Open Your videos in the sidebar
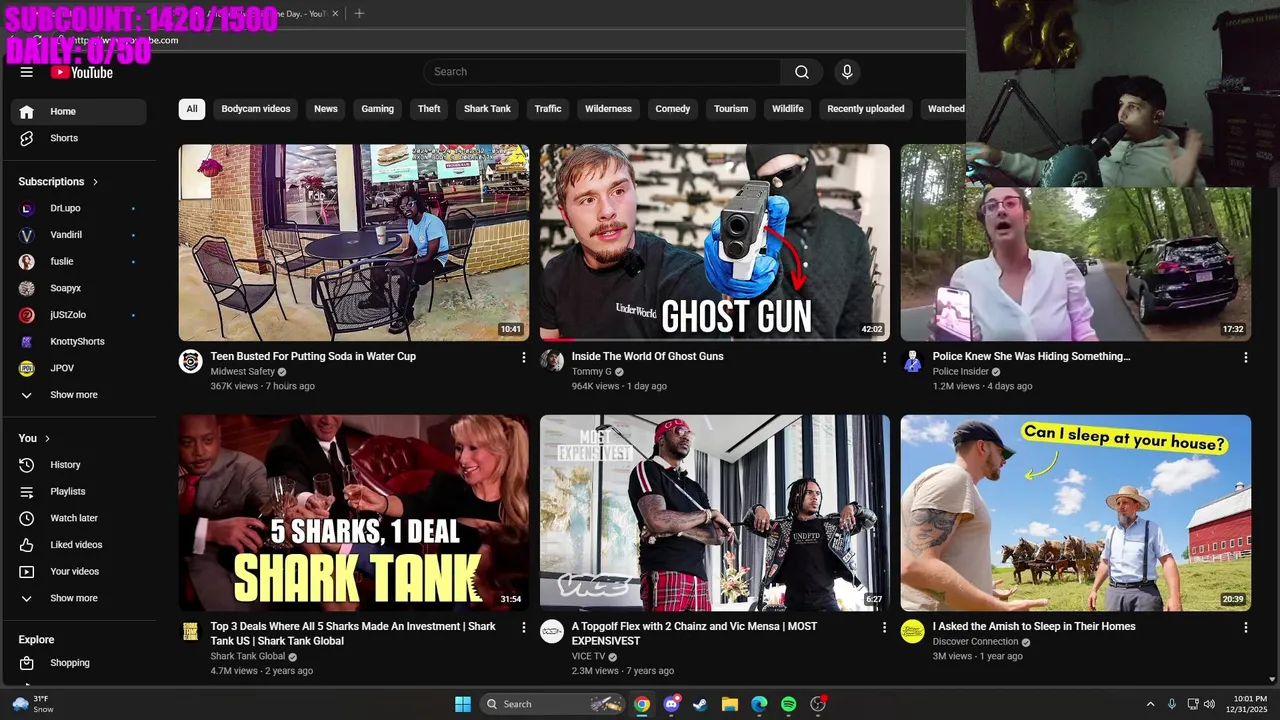The width and height of the screenshot is (1280, 720). [x=79, y=571]
